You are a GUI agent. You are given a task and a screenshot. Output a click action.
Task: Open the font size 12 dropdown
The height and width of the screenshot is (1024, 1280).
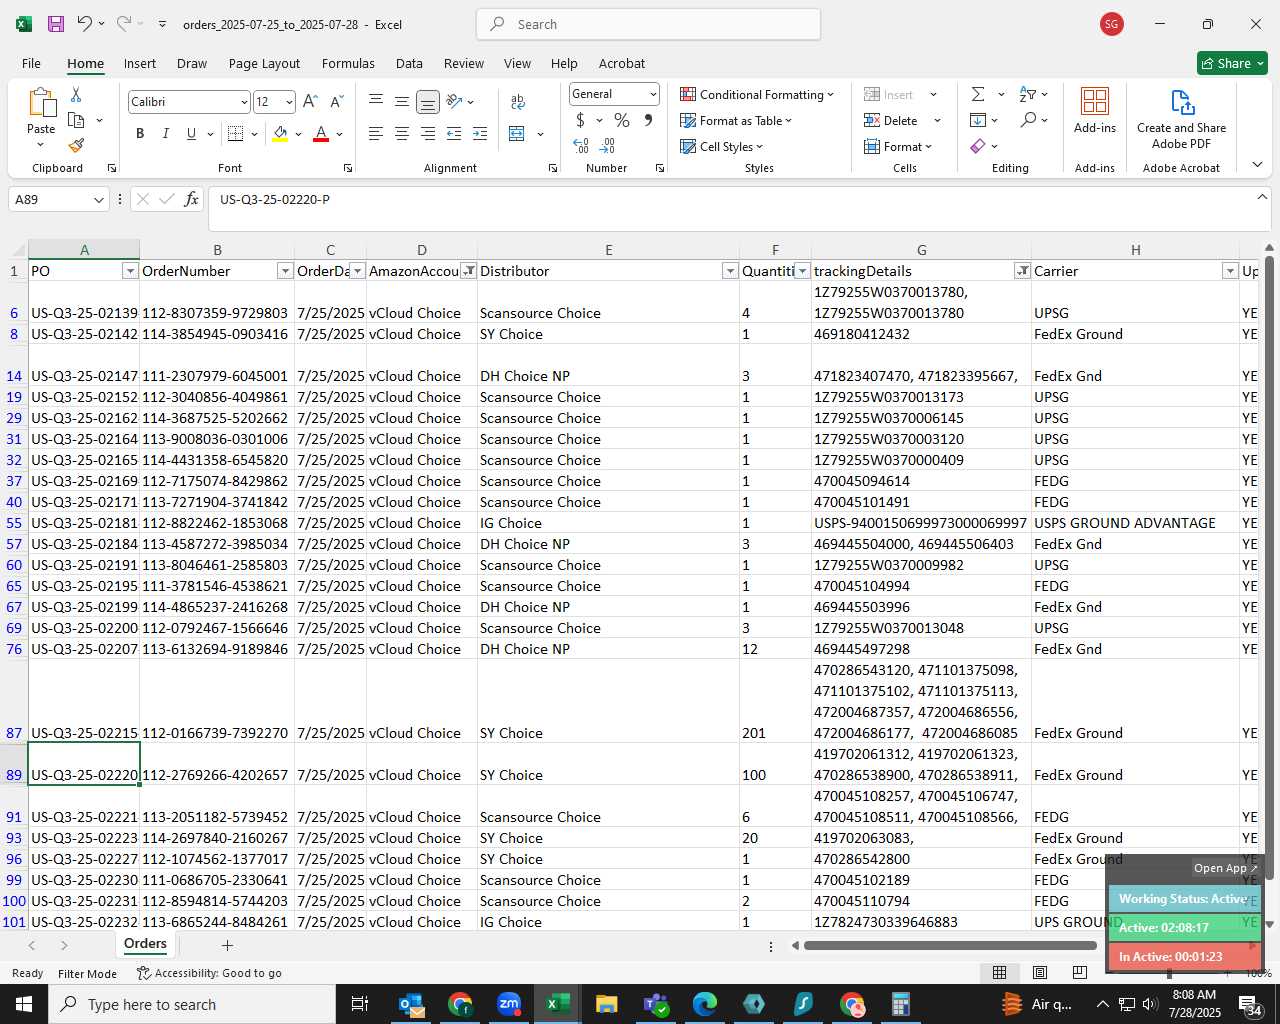click(289, 102)
